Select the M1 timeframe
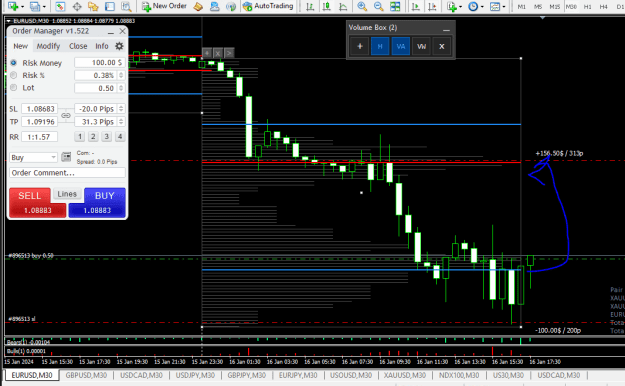The width and height of the screenshot is (625, 386). tap(521, 6)
